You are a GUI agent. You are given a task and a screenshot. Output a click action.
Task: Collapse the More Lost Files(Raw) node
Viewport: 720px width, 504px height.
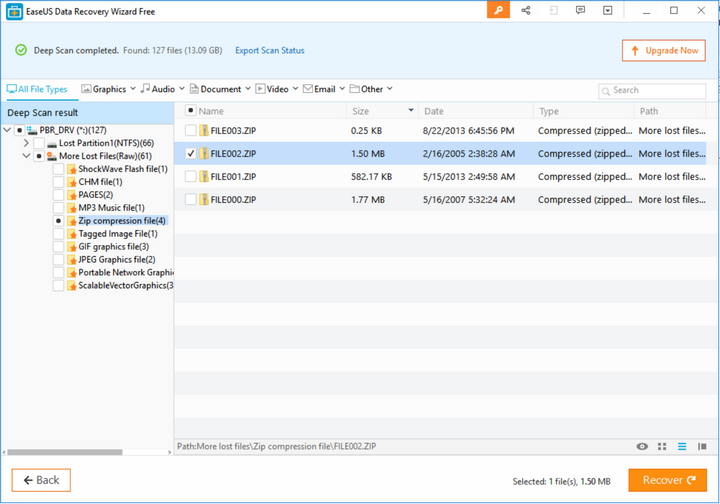click(26, 156)
